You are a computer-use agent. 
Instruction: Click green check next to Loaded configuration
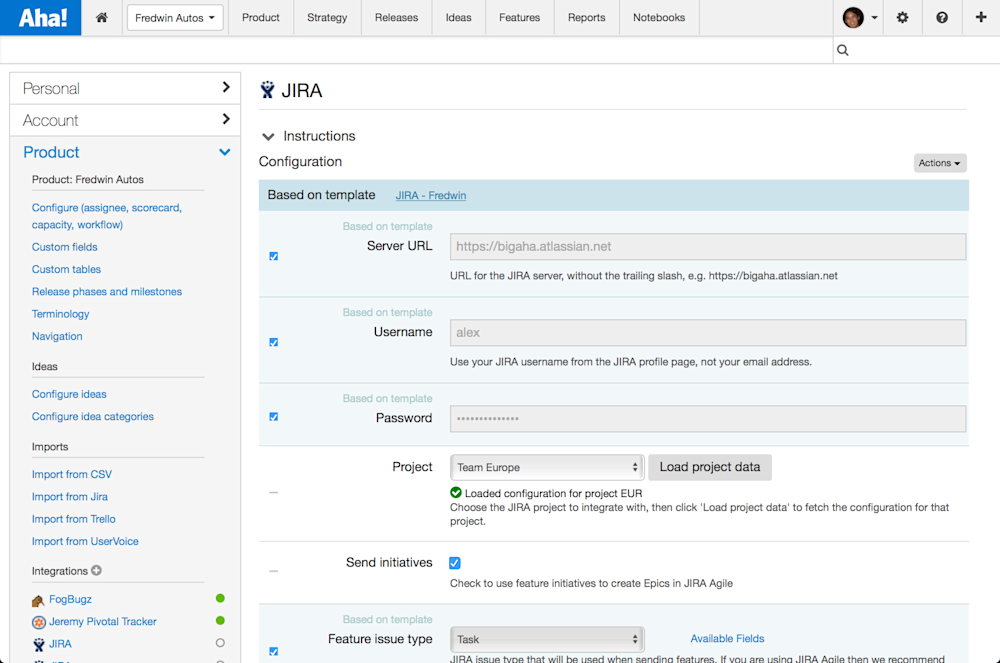[455, 493]
